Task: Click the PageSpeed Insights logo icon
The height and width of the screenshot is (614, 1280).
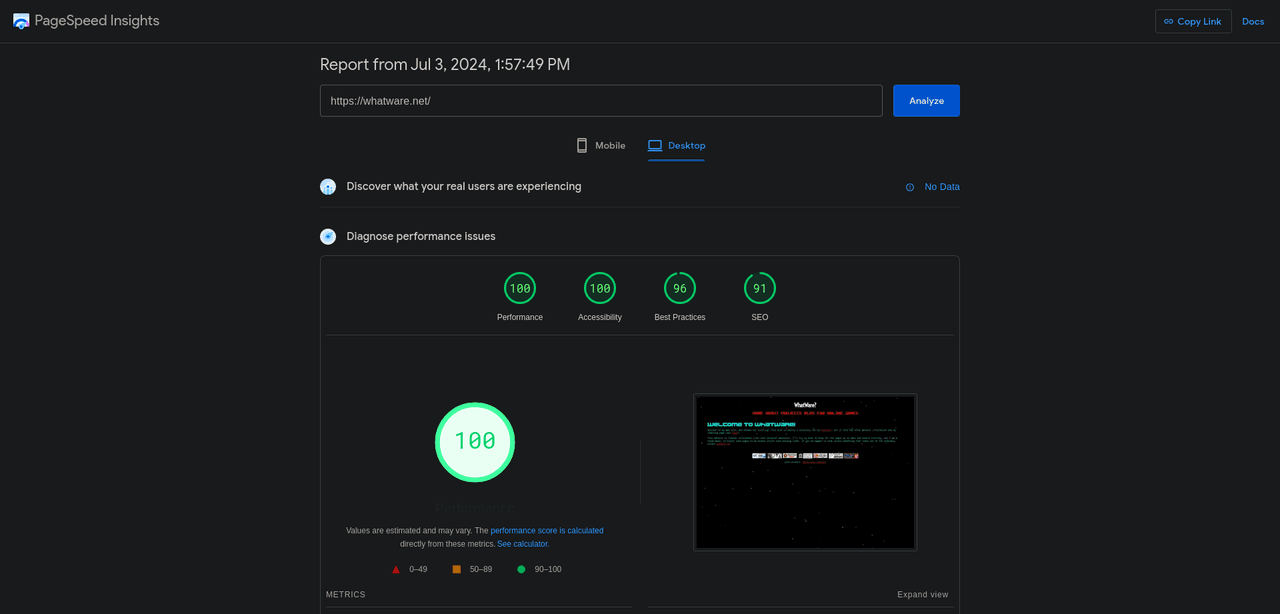Action: click(x=21, y=21)
